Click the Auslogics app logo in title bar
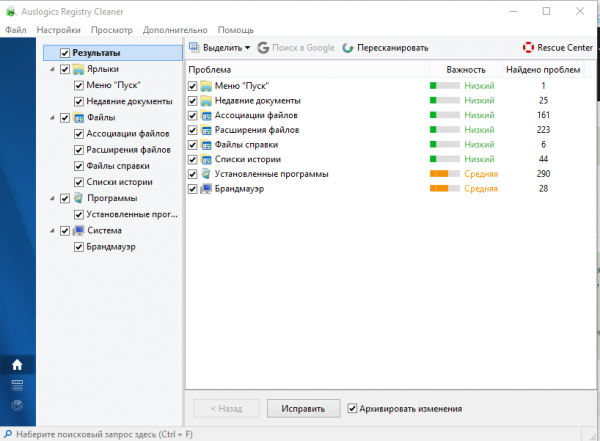The width and height of the screenshot is (600, 441). [x=11, y=11]
